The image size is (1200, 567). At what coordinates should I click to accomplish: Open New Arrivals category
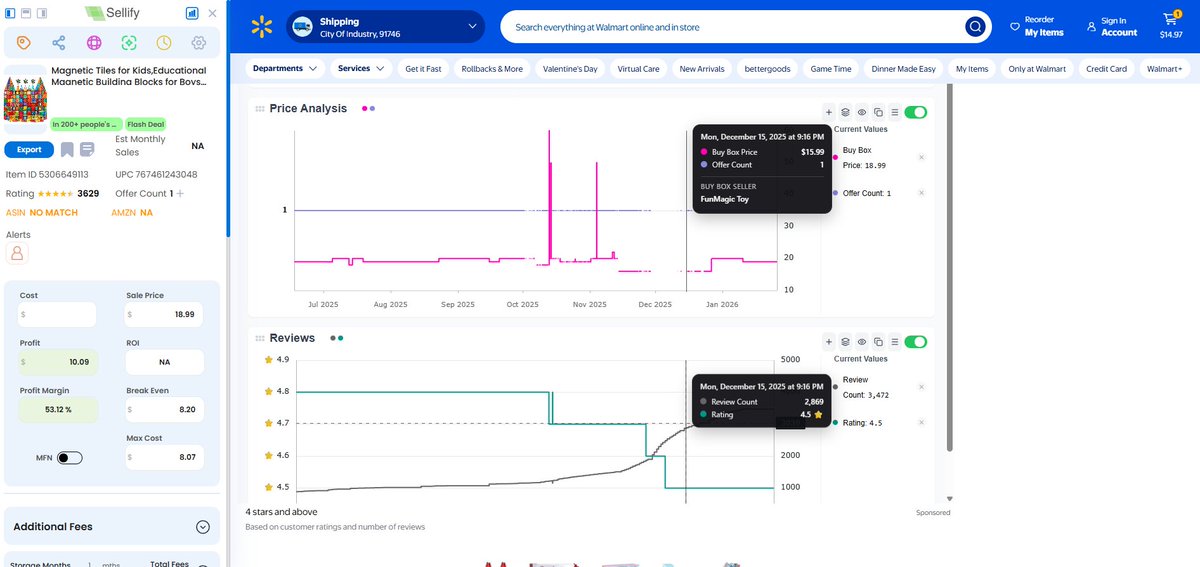click(702, 69)
